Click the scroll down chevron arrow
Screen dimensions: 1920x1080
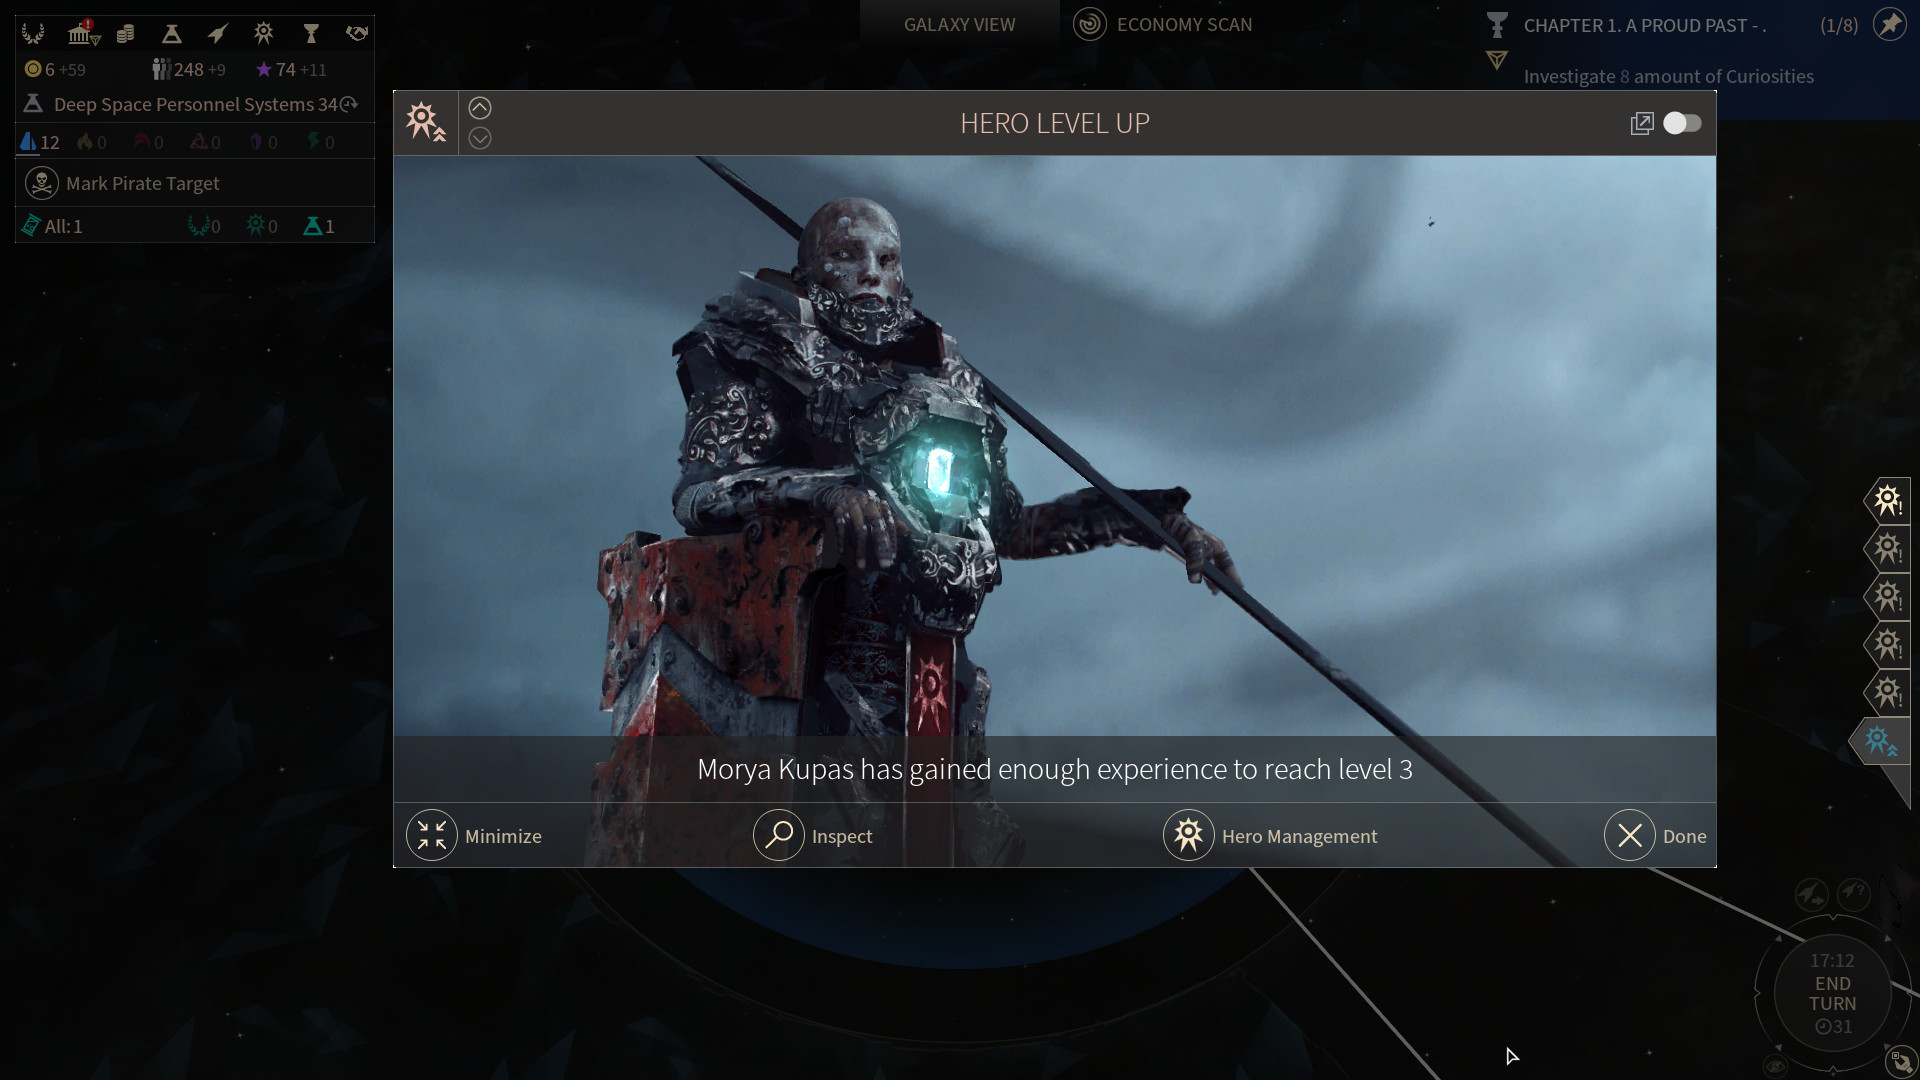click(x=480, y=137)
